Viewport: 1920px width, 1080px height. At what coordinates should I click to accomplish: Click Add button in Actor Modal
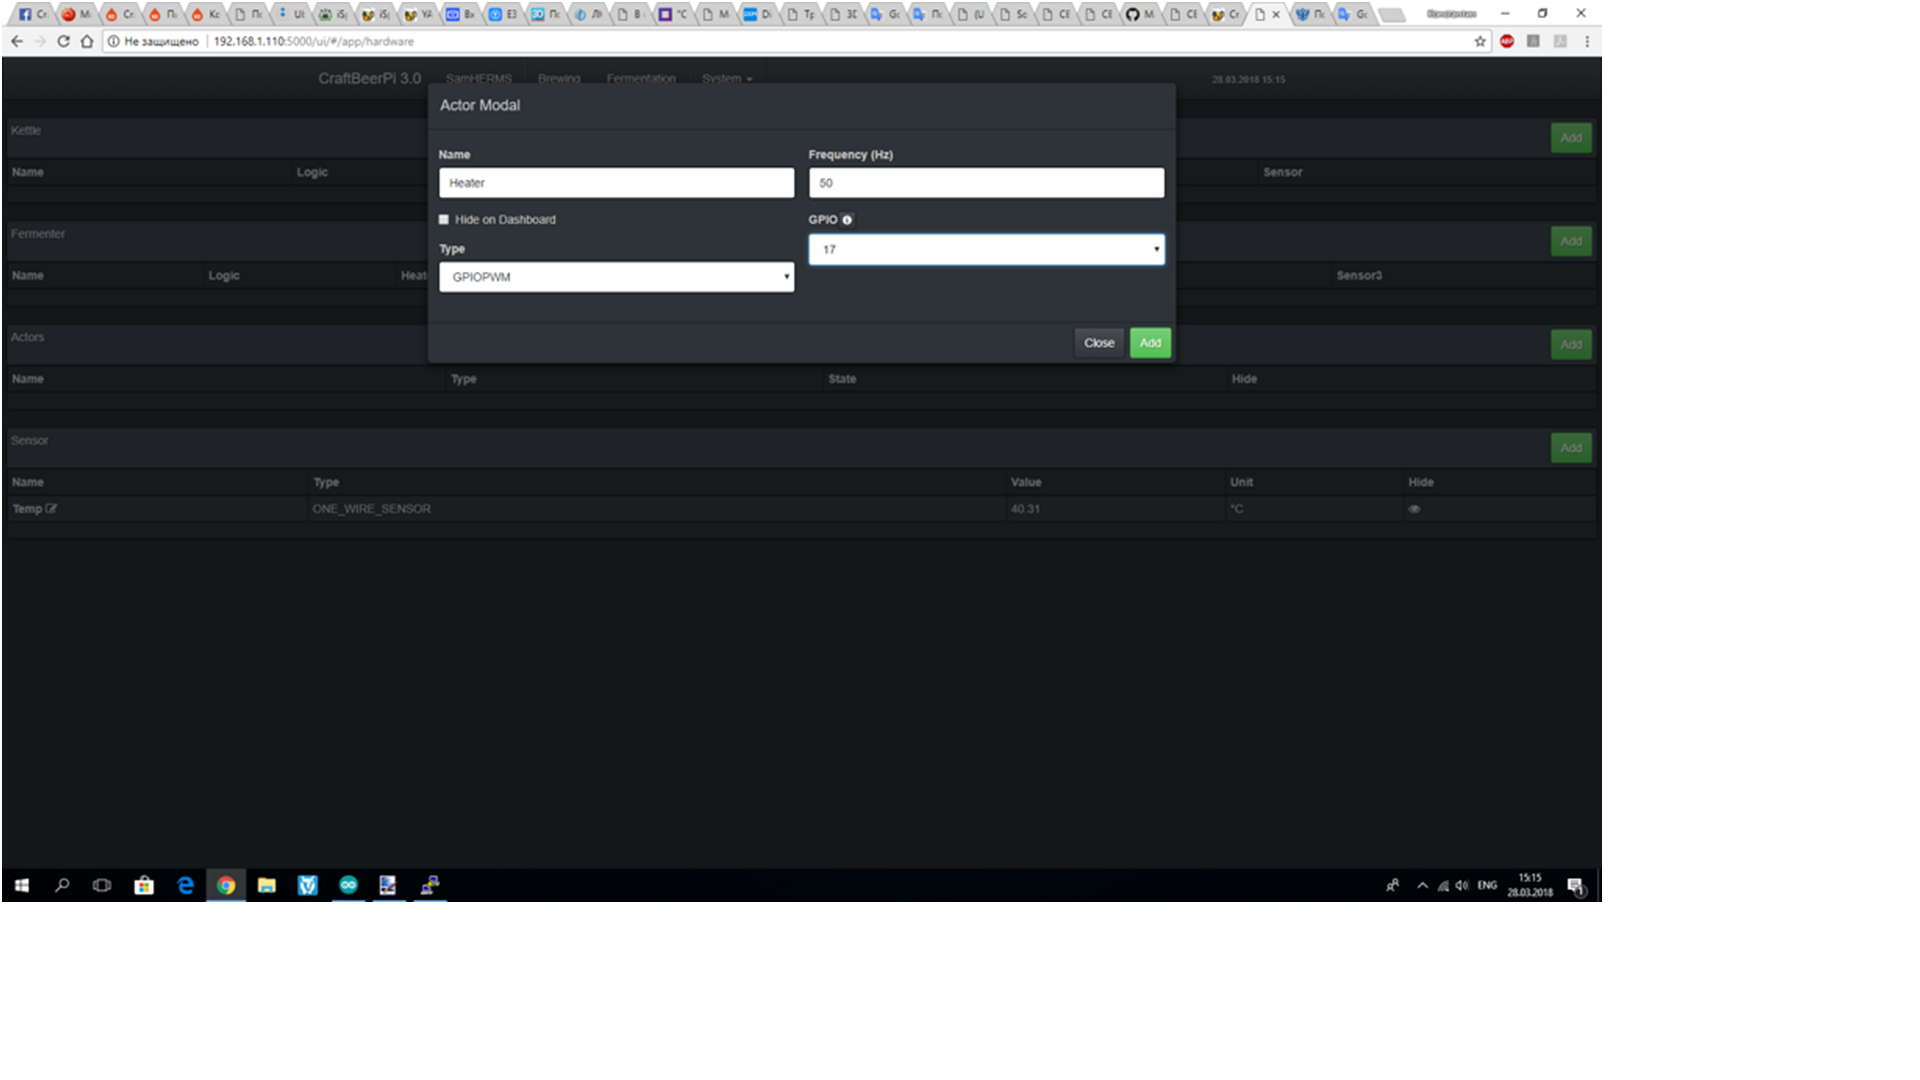tap(1151, 343)
